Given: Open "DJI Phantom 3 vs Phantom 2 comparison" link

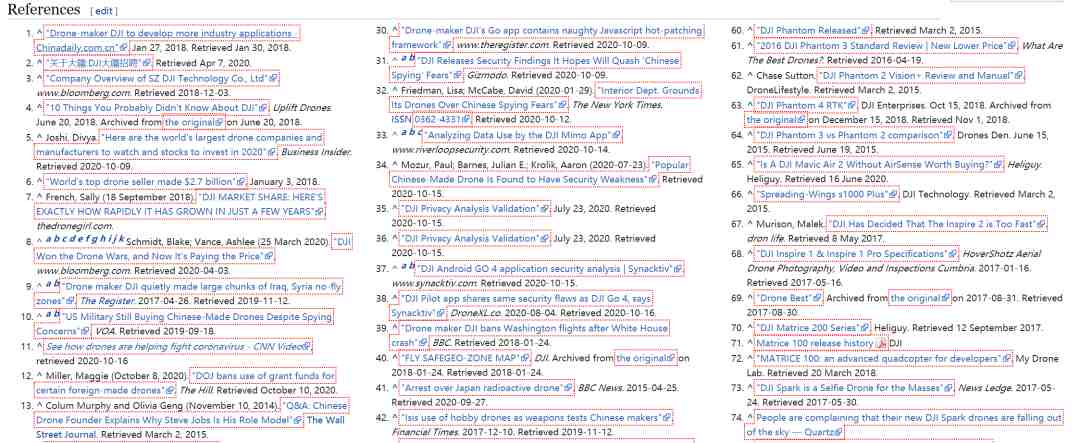Looking at the screenshot, I should 854,134.
